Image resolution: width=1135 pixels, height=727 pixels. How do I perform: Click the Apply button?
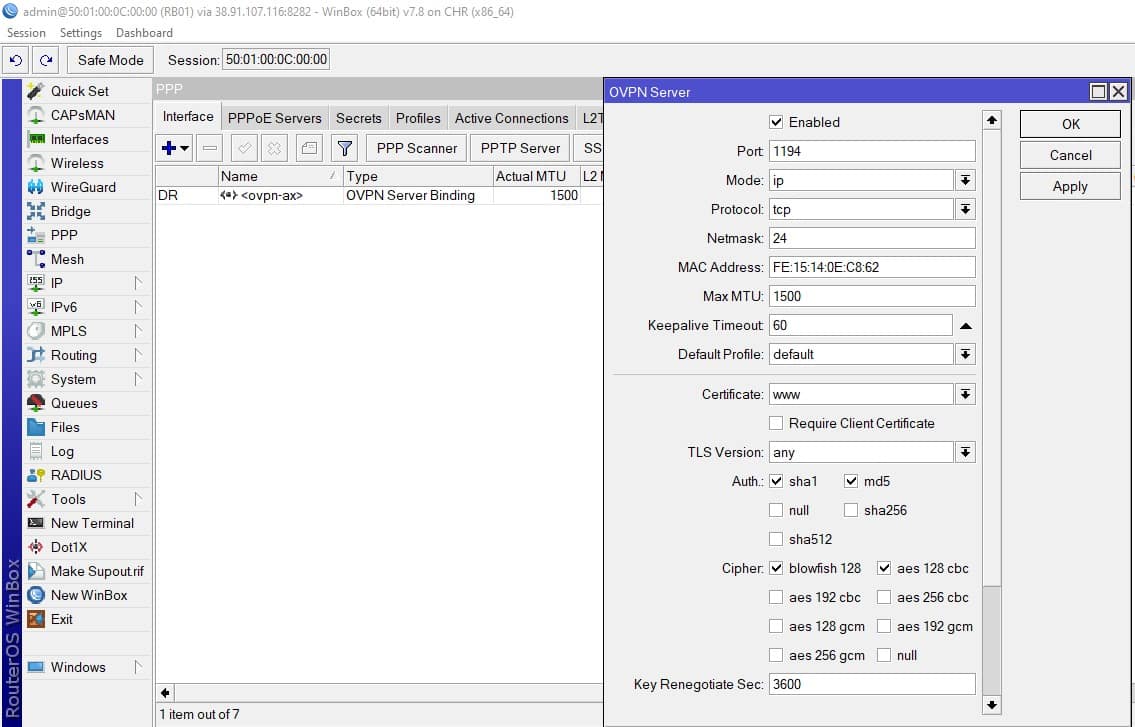(x=1070, y=186)
